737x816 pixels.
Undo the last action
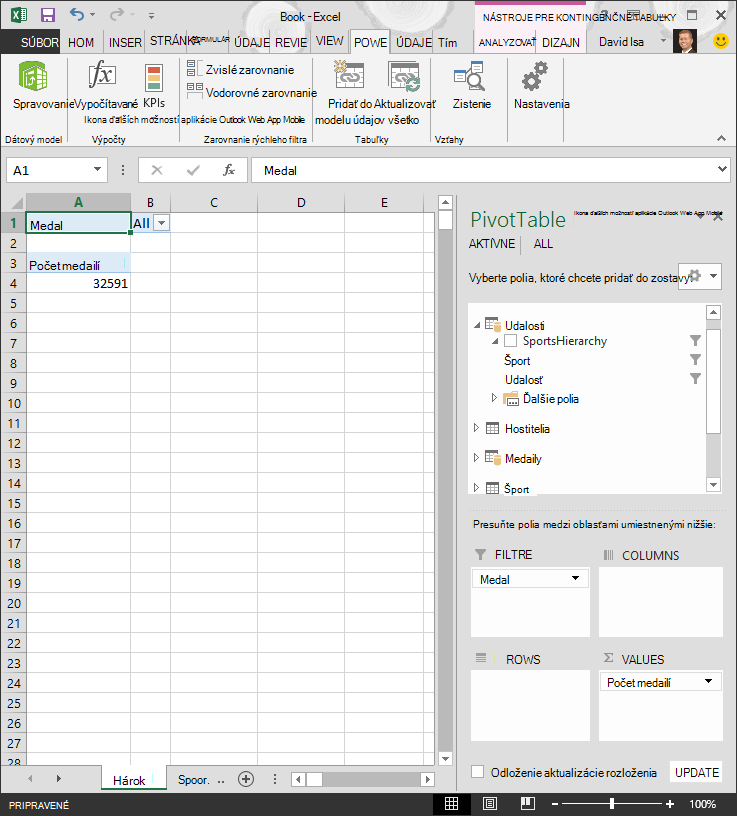coord(77,15)
